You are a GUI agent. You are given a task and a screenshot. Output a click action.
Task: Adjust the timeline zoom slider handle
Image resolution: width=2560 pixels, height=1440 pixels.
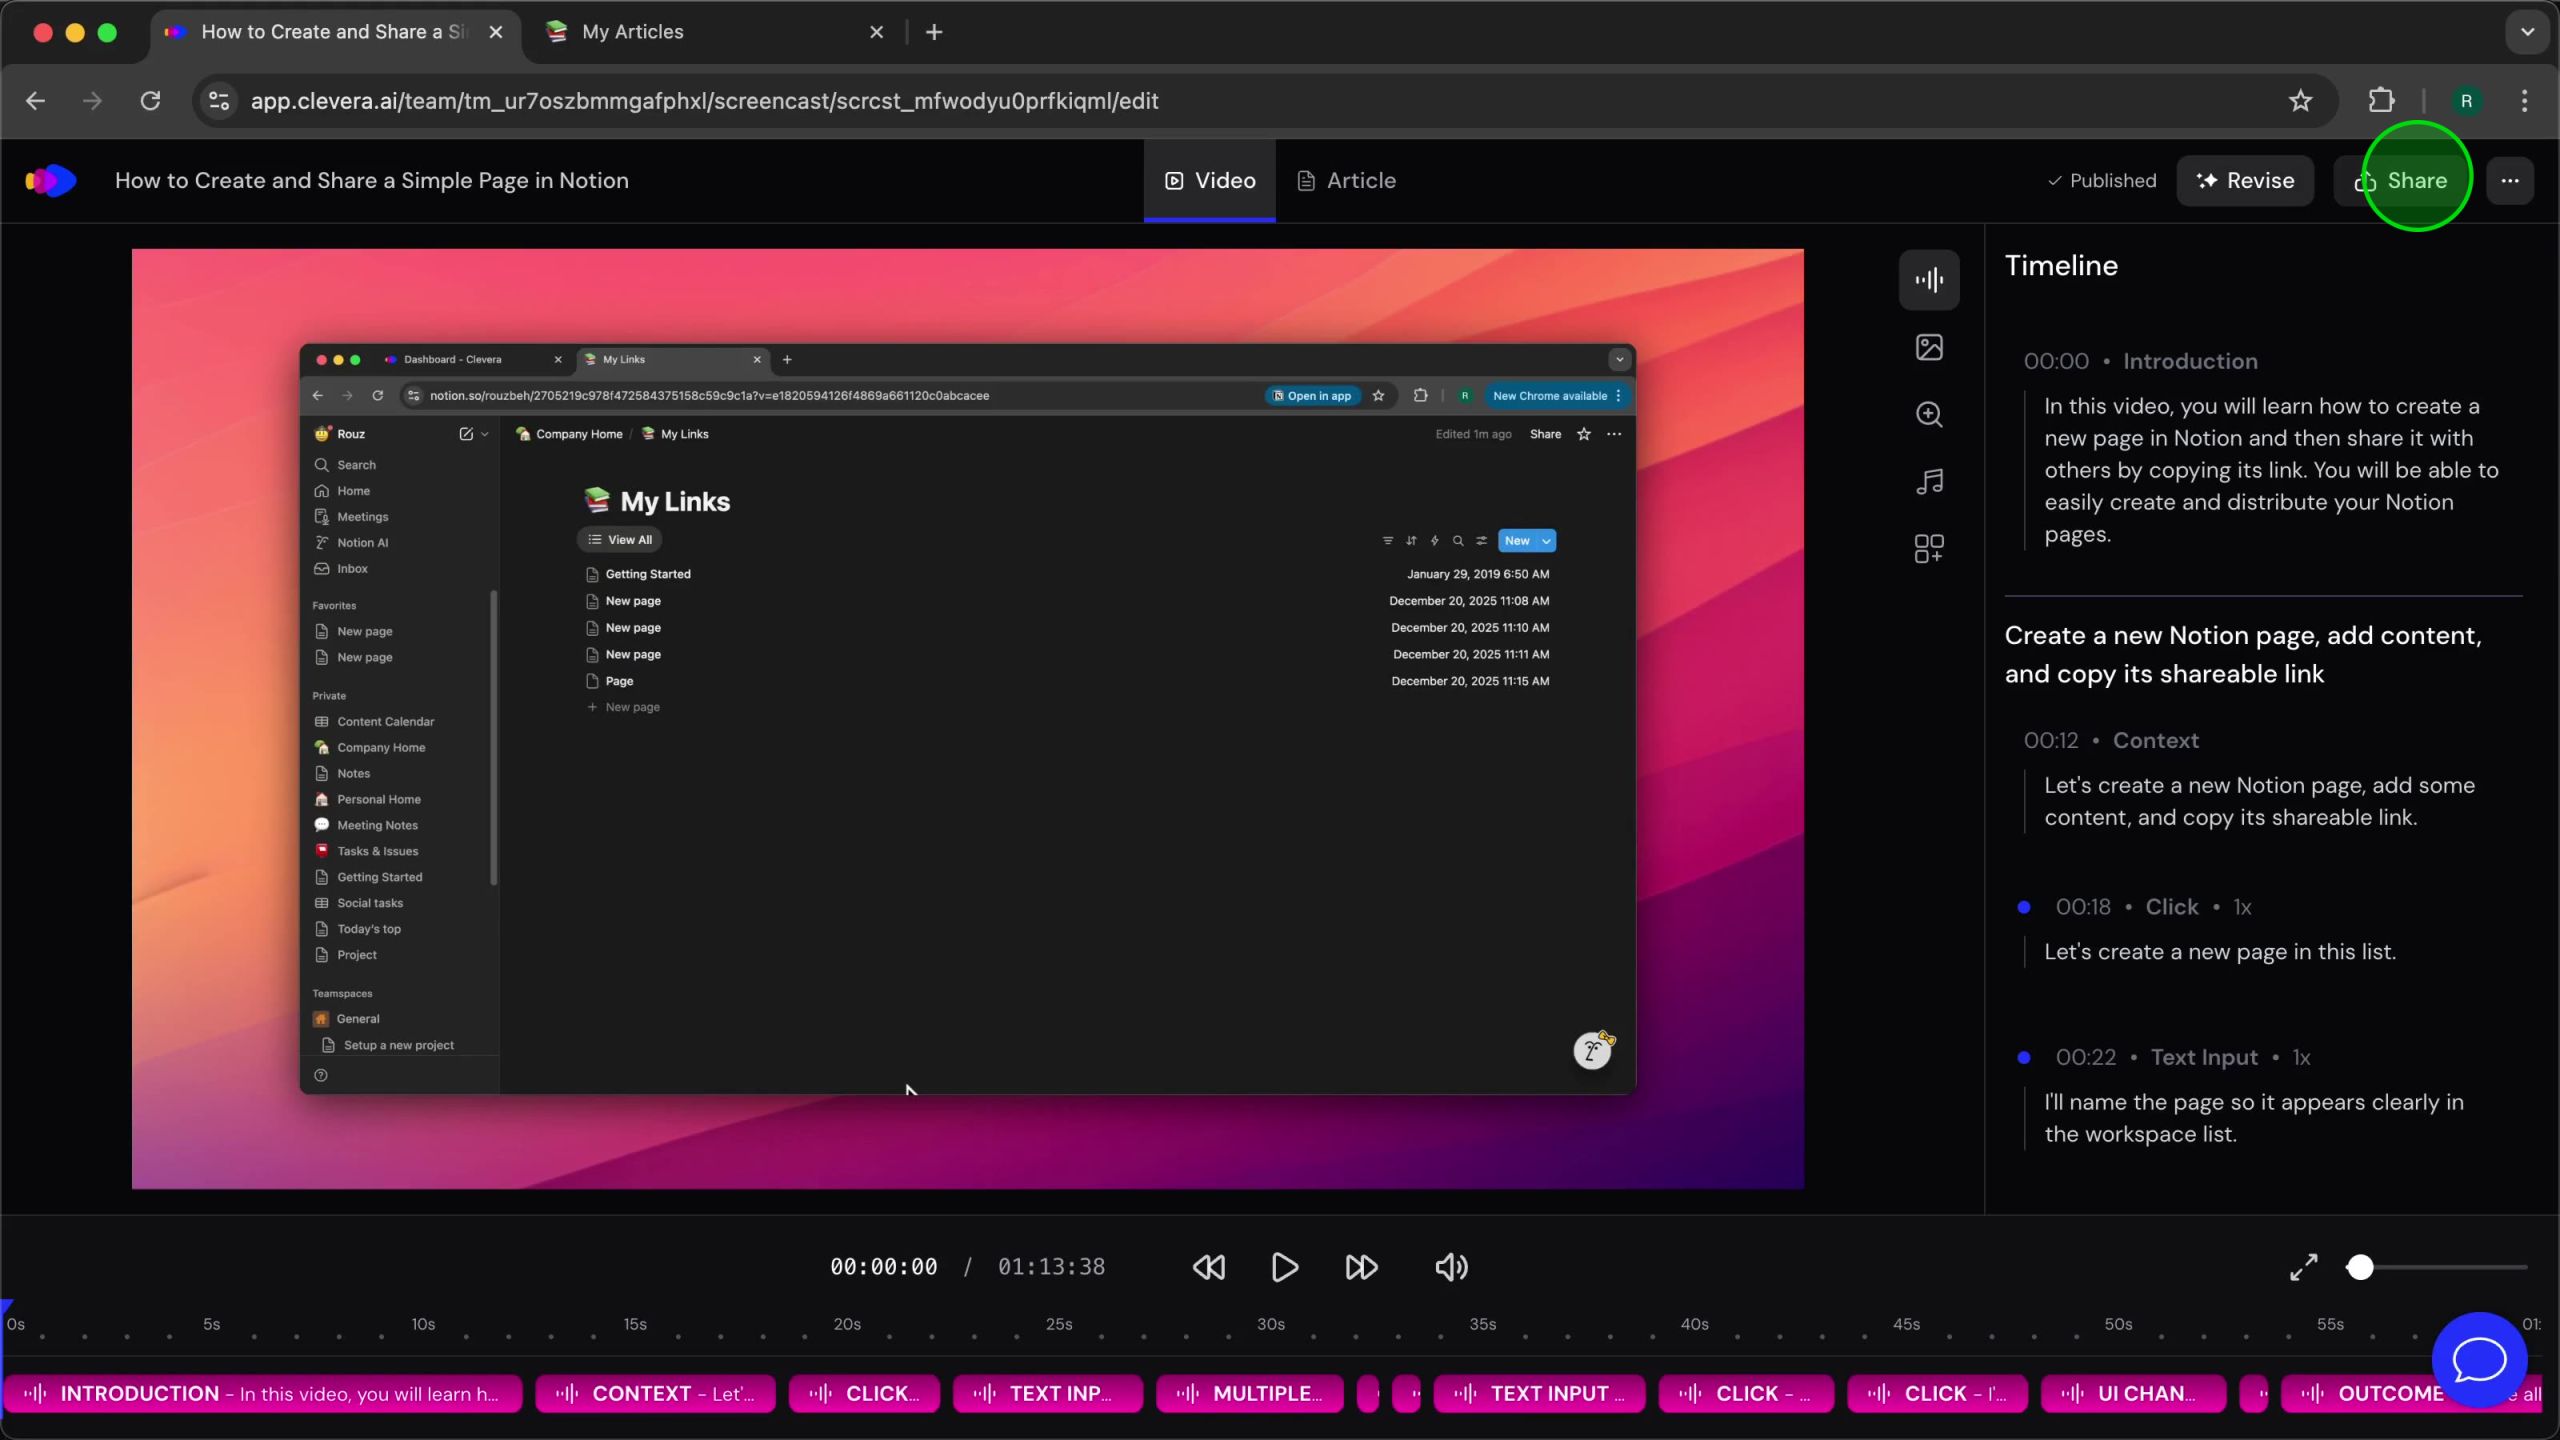pyautogui.click(x=2360, y=1267)
